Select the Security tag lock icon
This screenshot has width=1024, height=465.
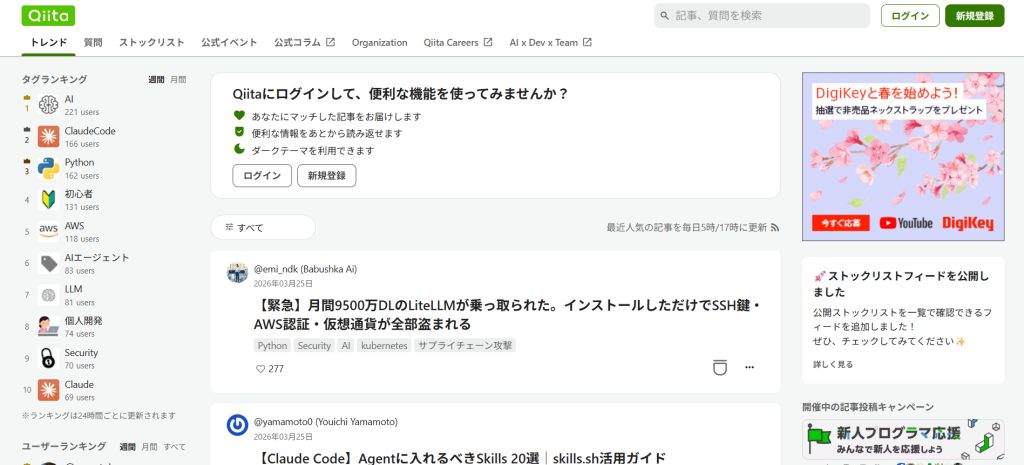[x=48, y=359]
